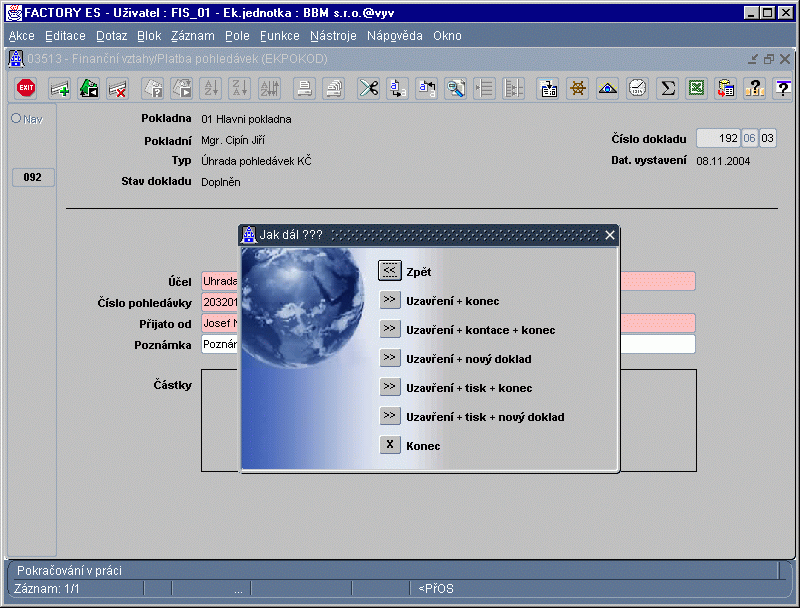The image size is (800, 608).
Task: Click the scissors cut icon
Action: (369, 88)
